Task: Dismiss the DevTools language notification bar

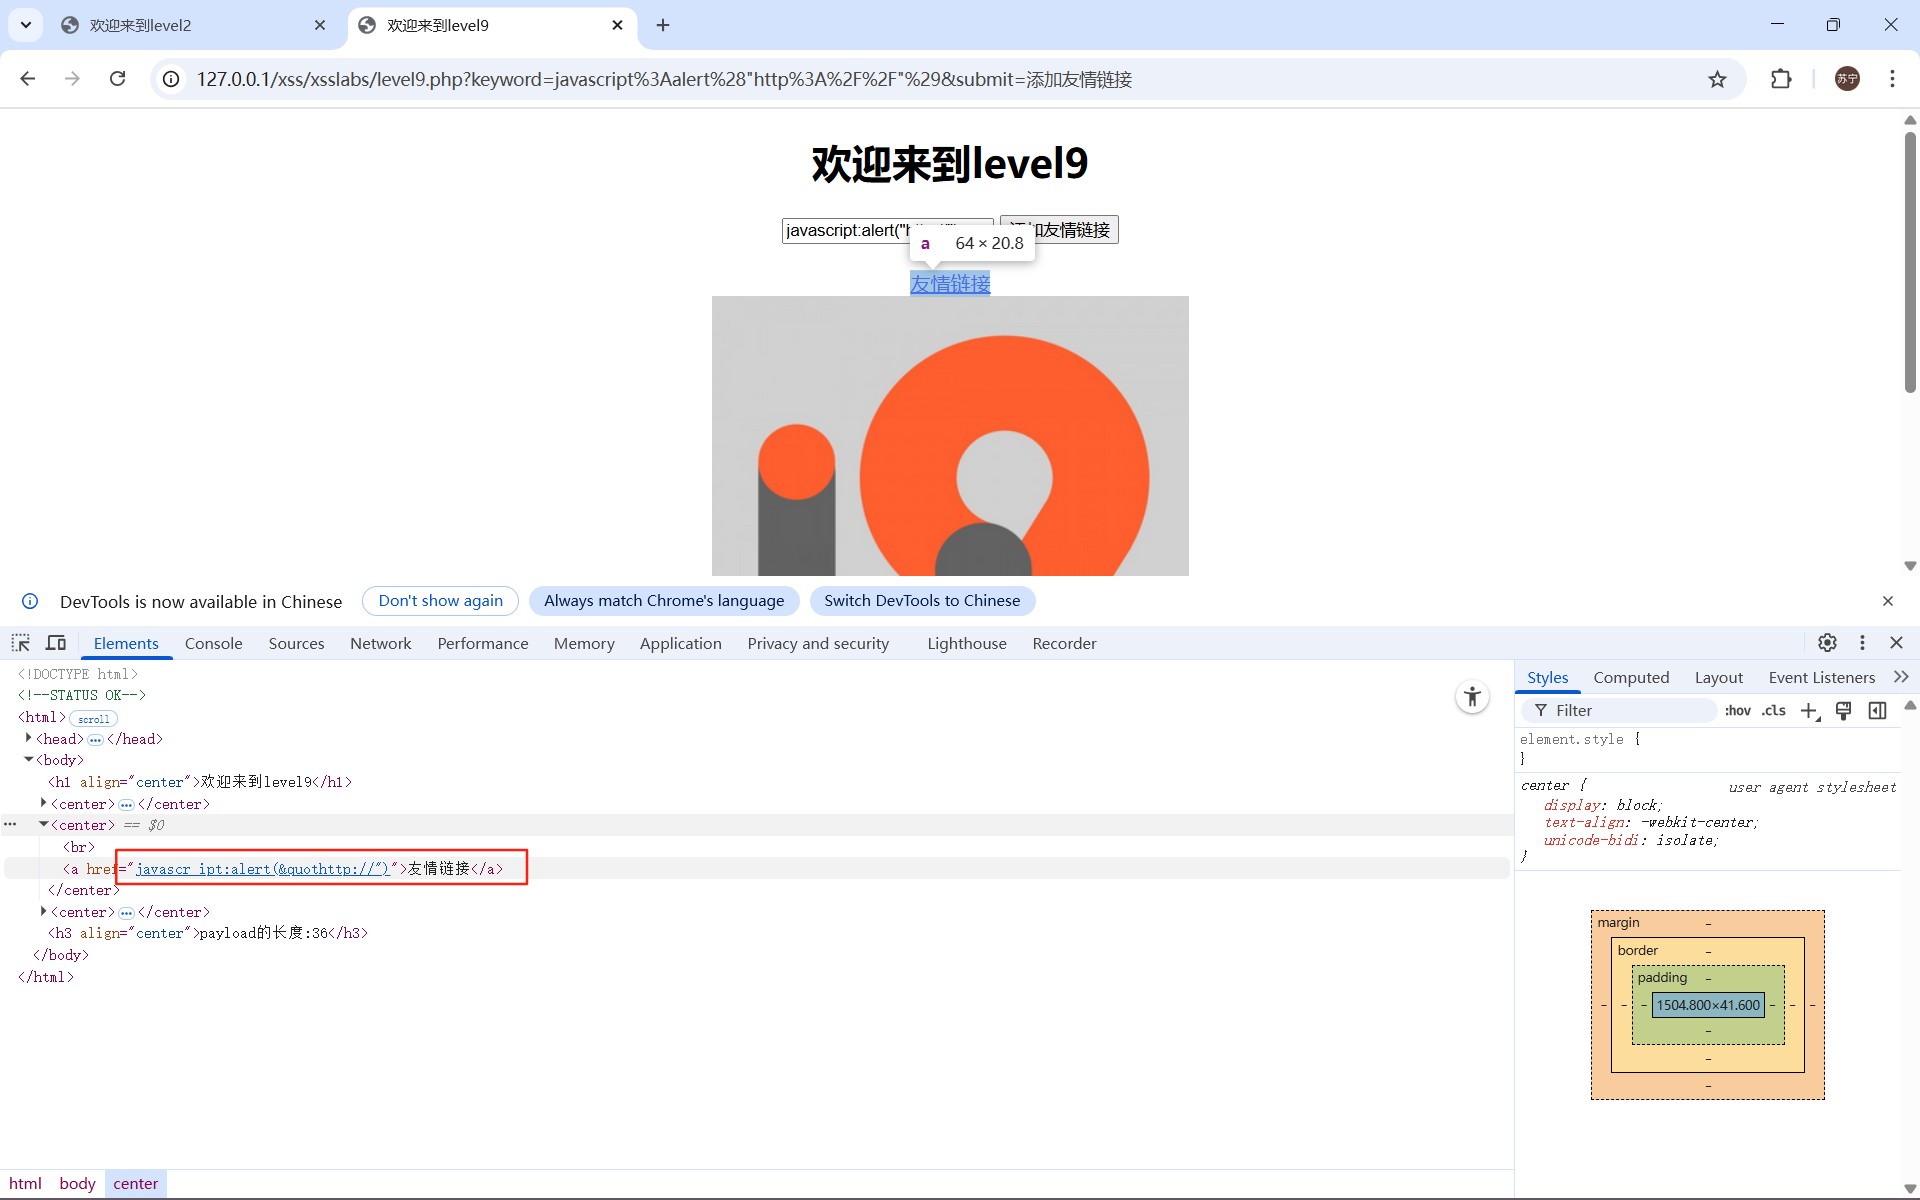Action: [x=1888, y=601]
